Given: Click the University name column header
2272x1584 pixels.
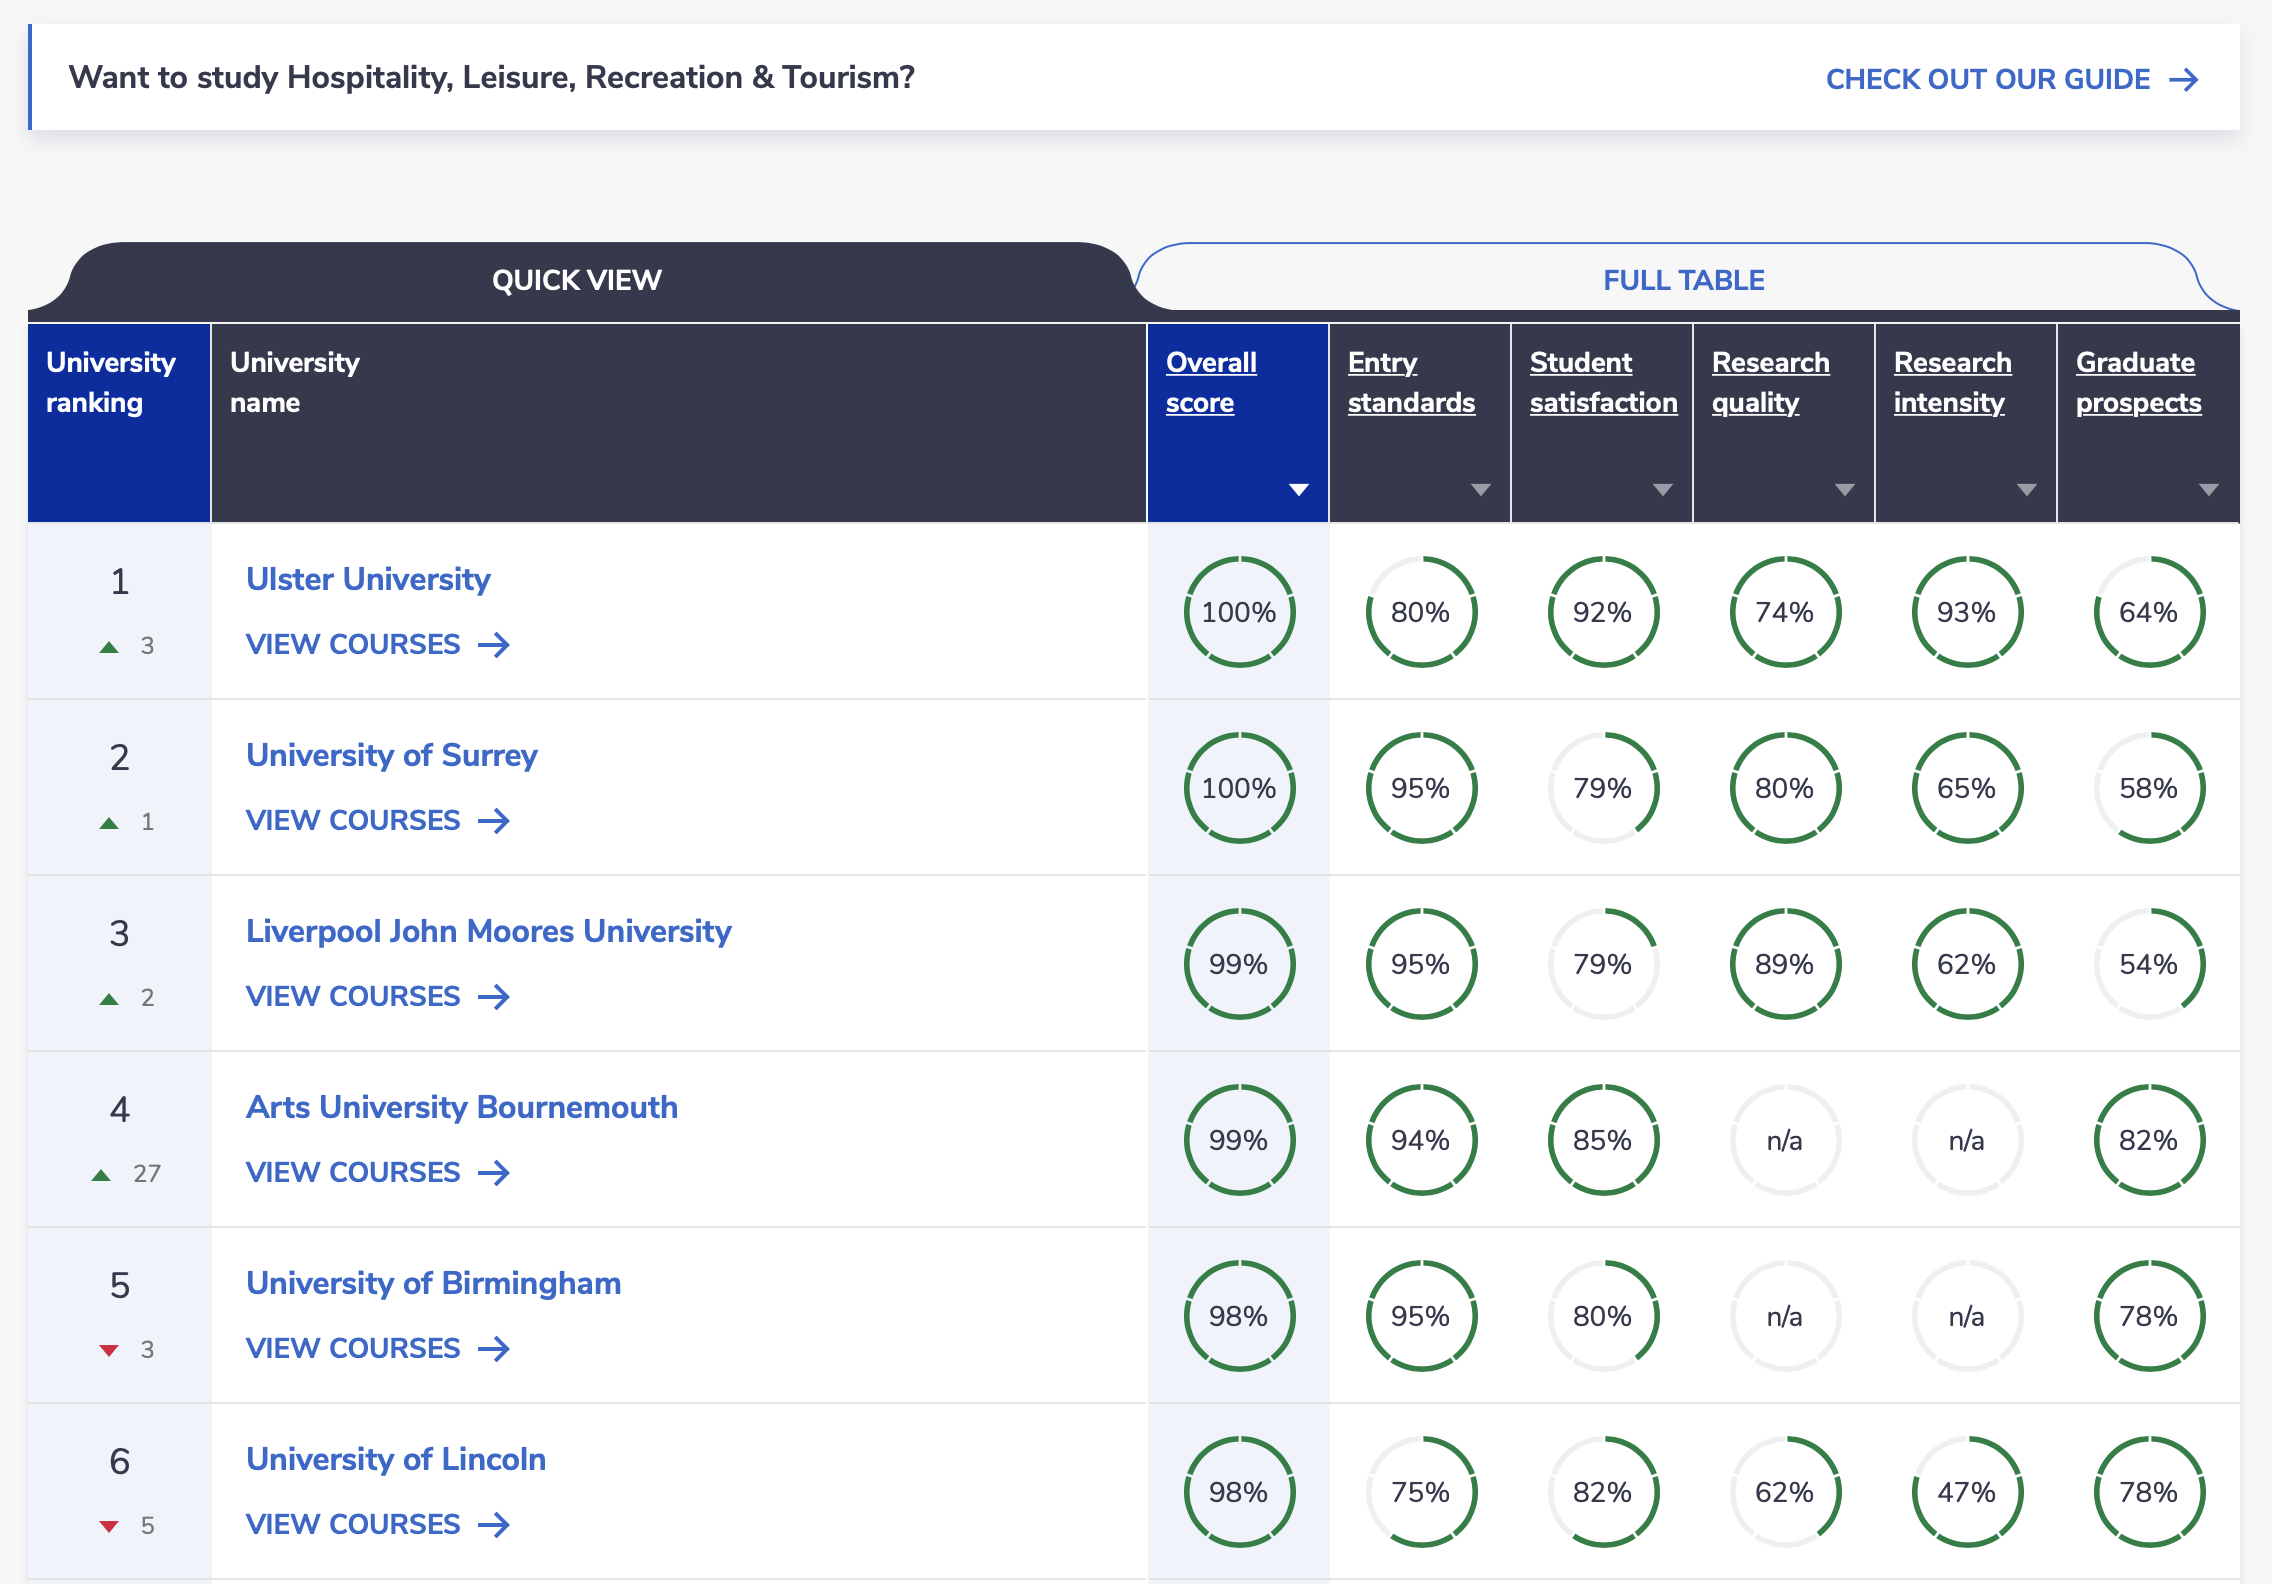Looking at the screenshot, I should [x=679, y=422].
